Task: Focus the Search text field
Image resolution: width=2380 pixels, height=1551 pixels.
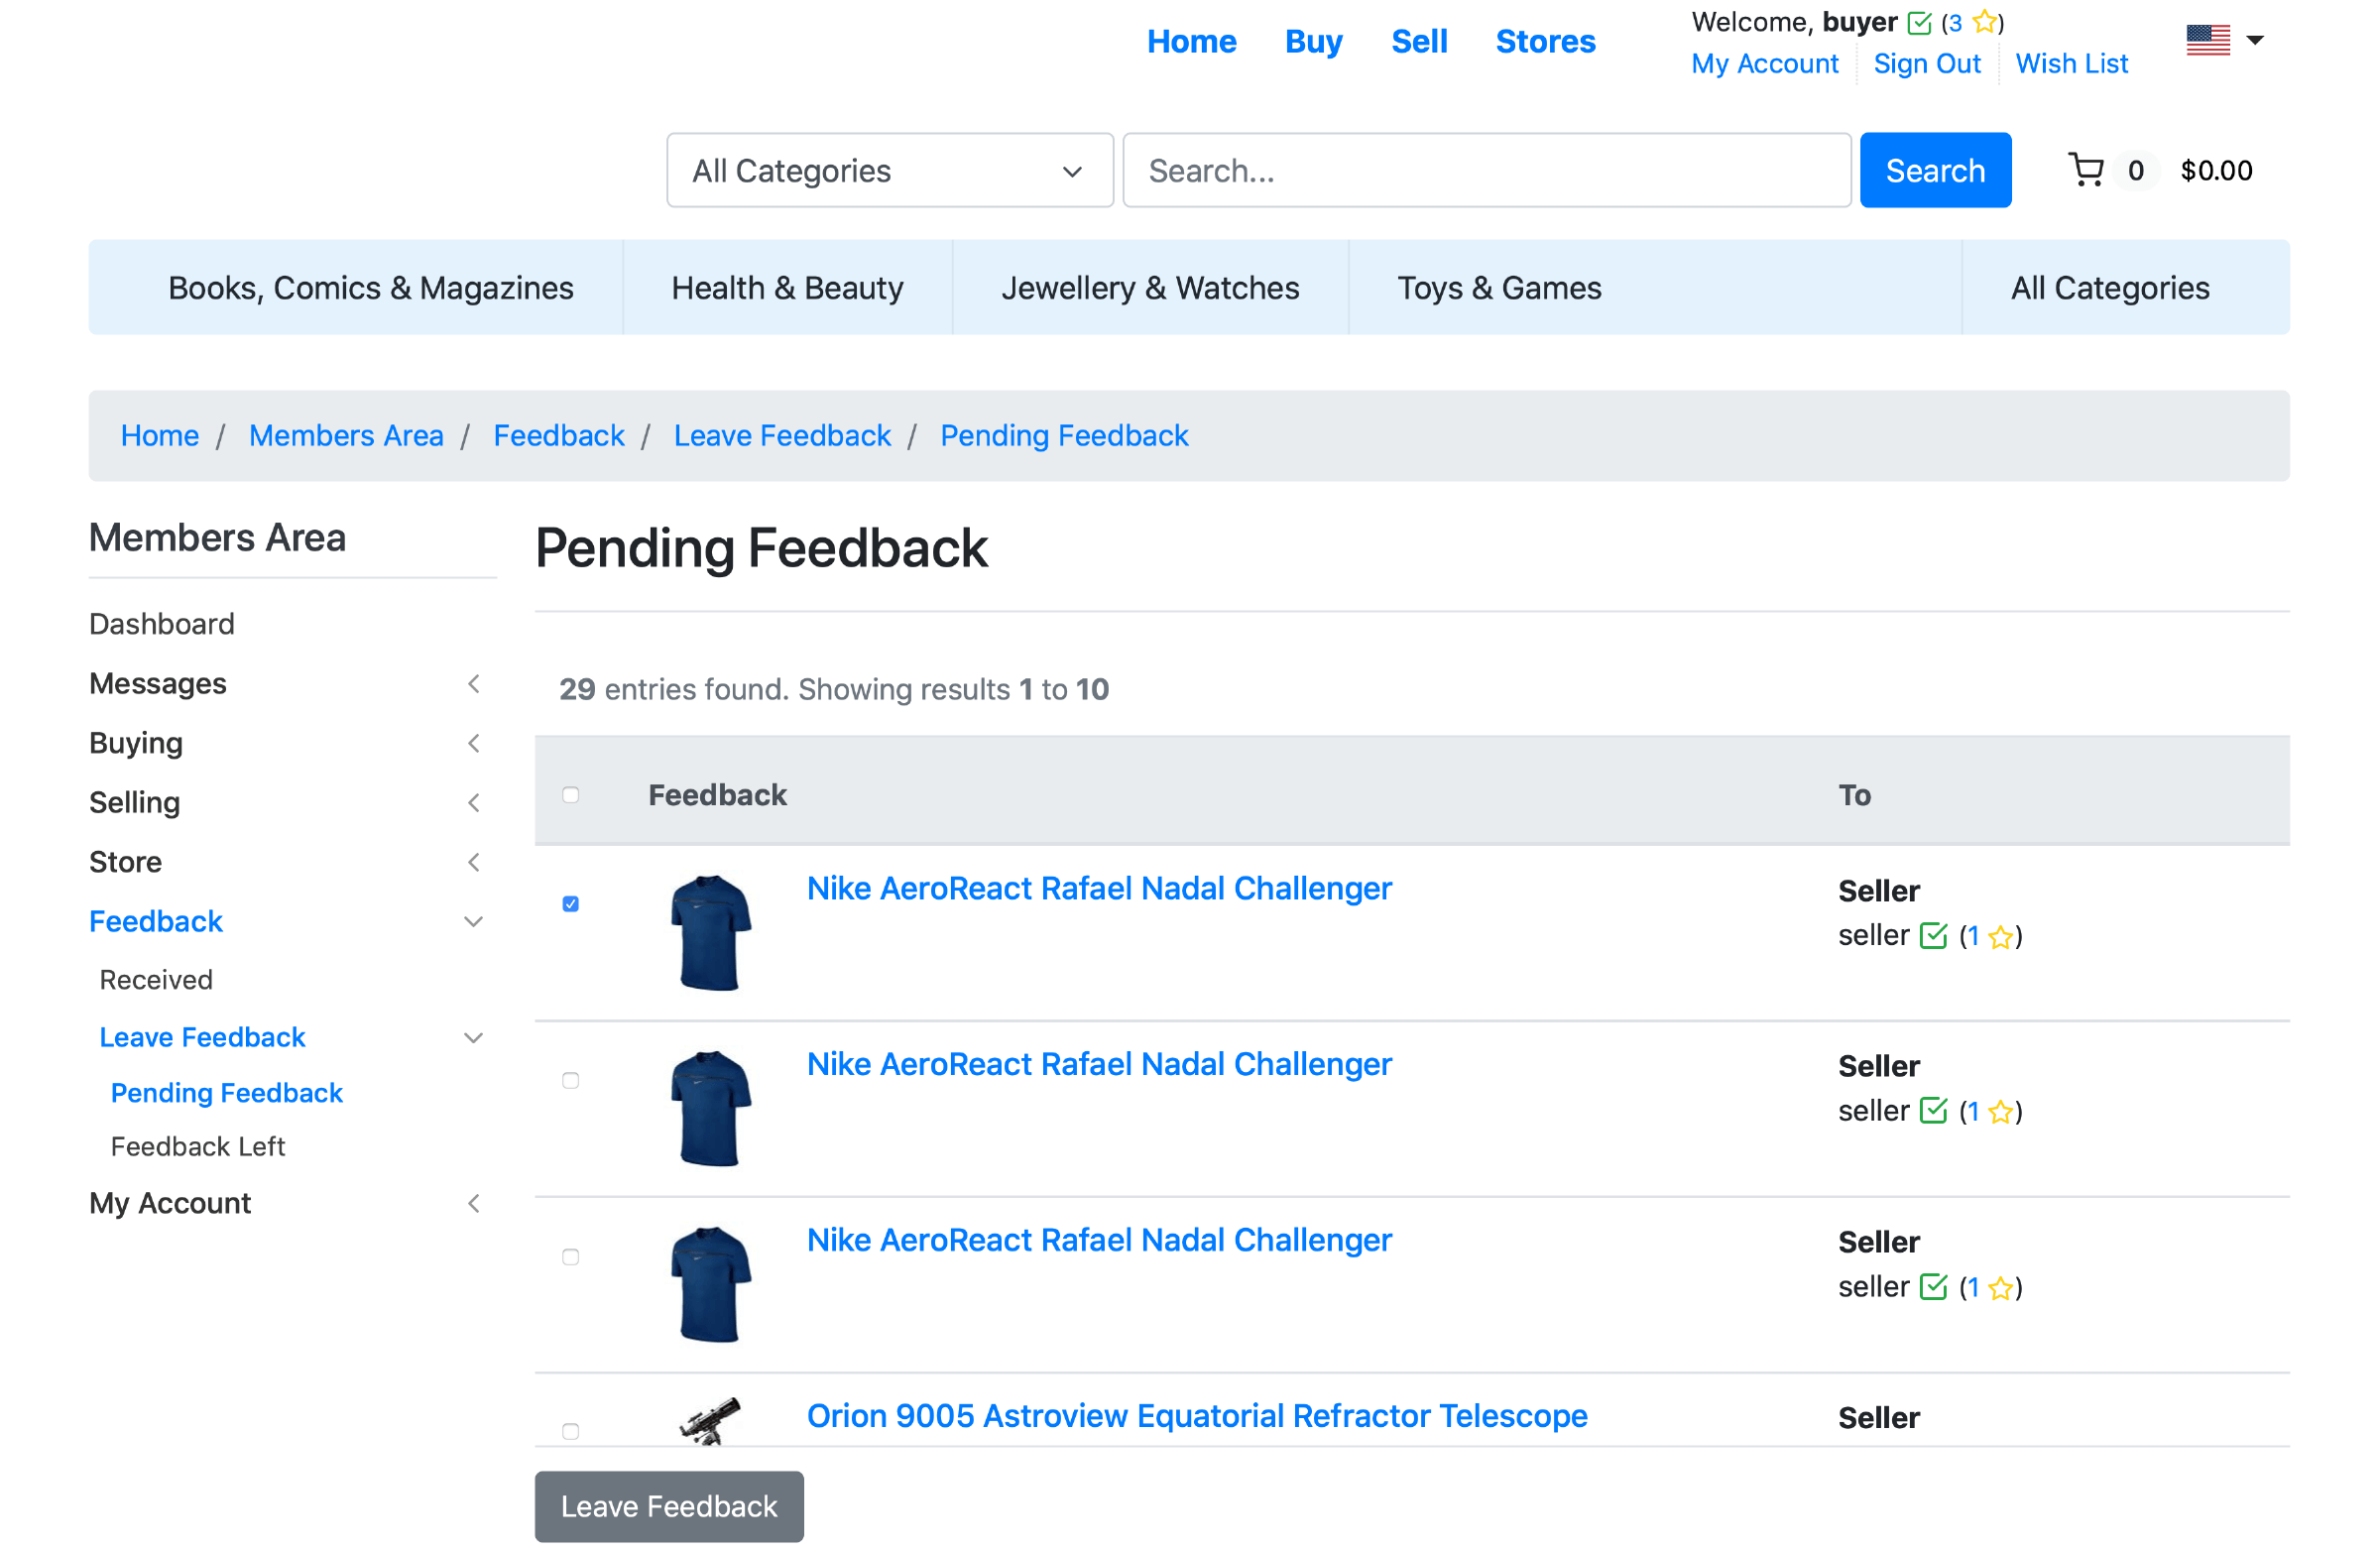Action: 1487,170
